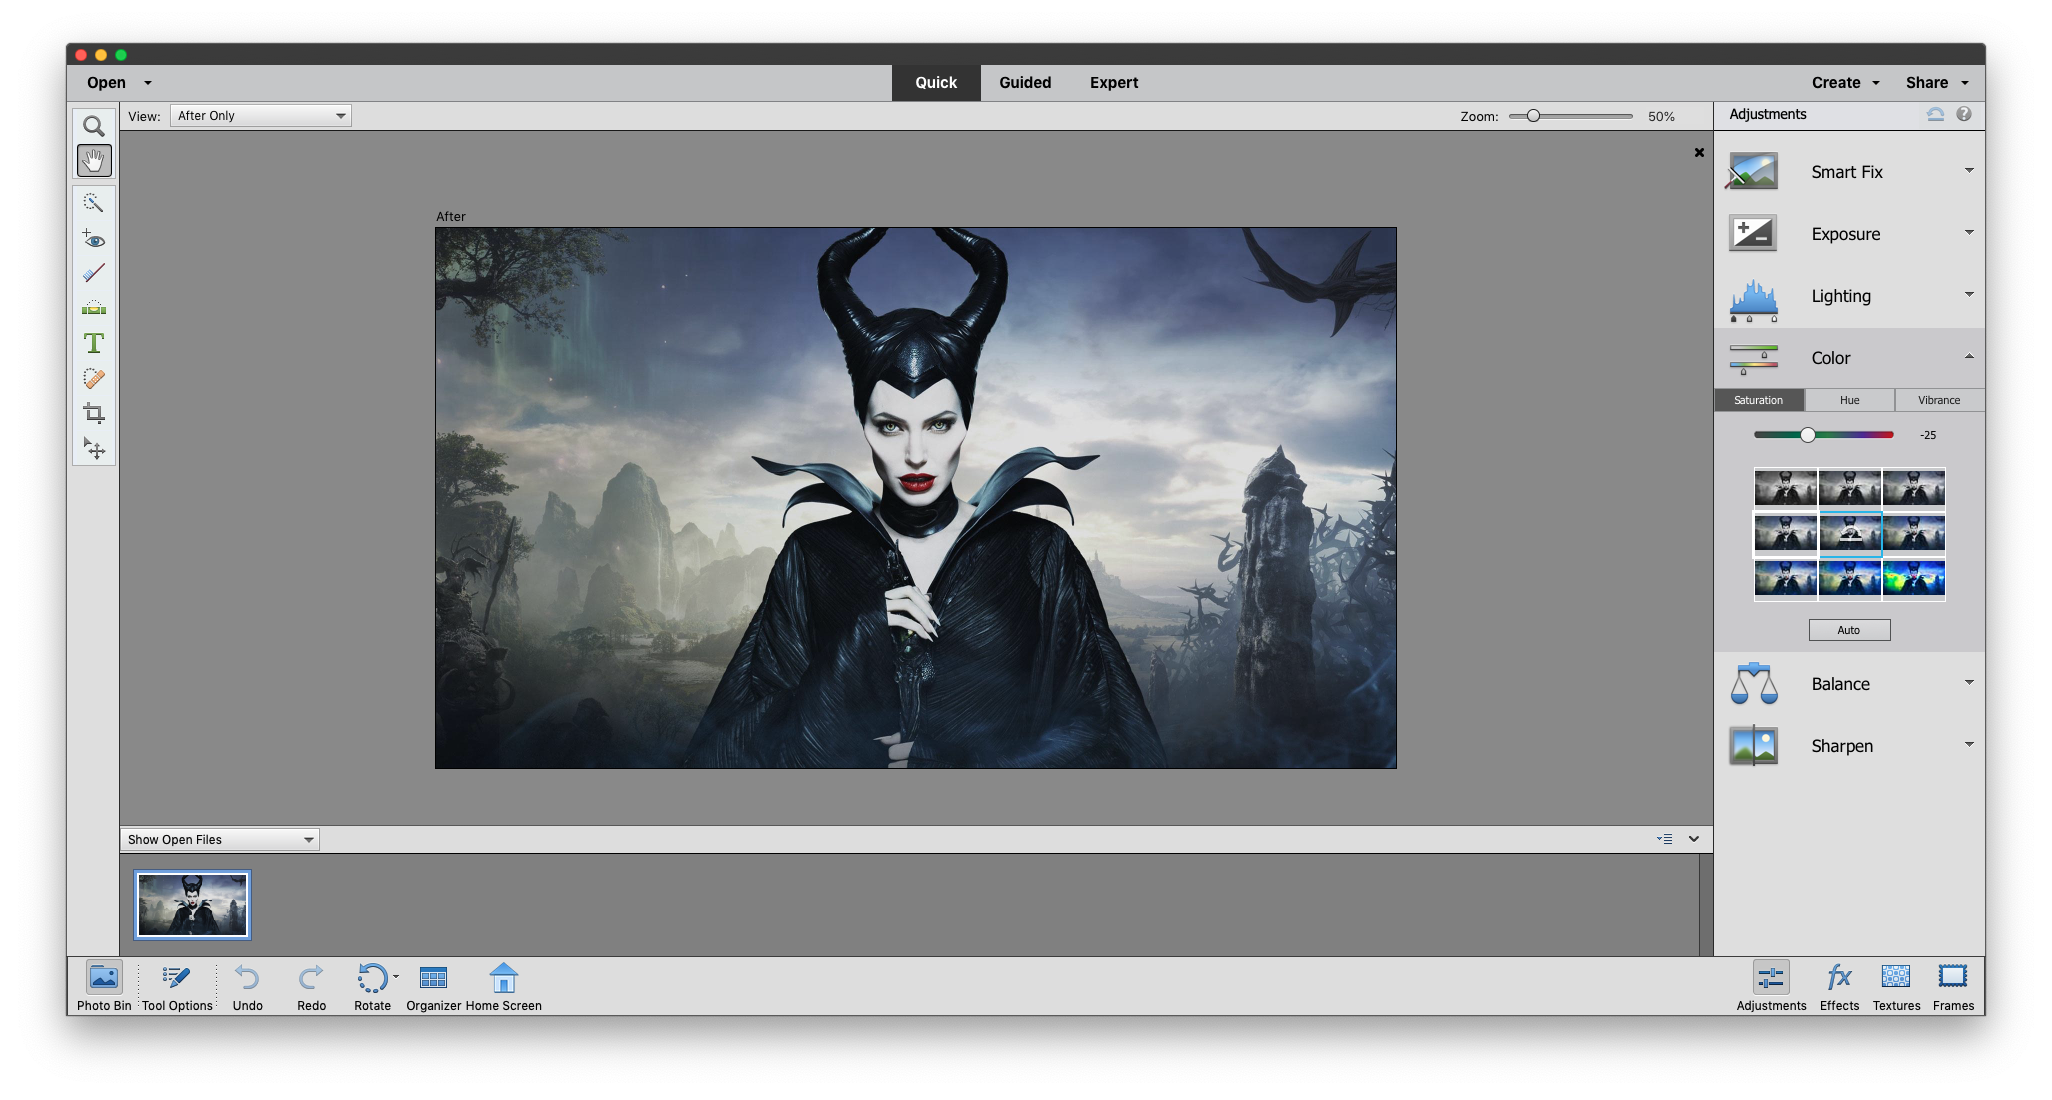Collapse the Color adjustment section
Screen dimensions: 2052x1100
(x=1969, y=357)
